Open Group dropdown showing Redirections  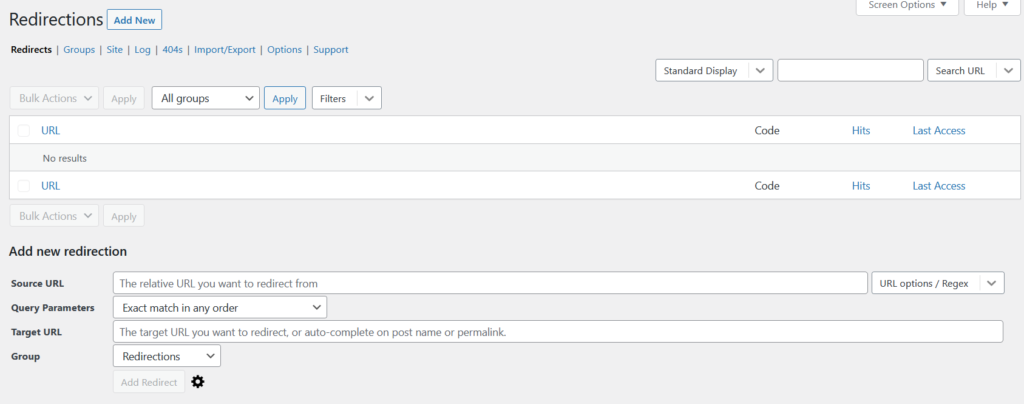167,356
